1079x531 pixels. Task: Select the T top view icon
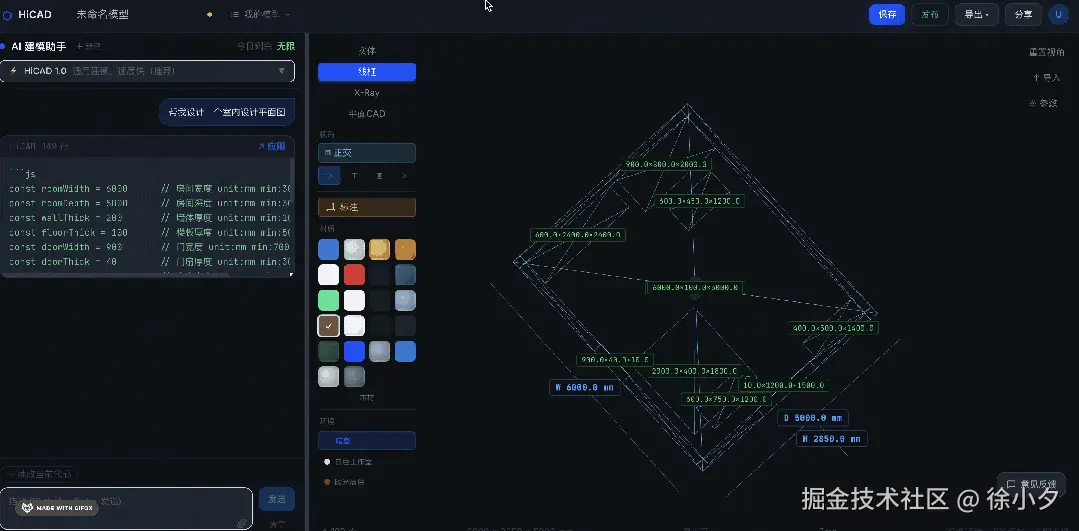tap(354, 175)
